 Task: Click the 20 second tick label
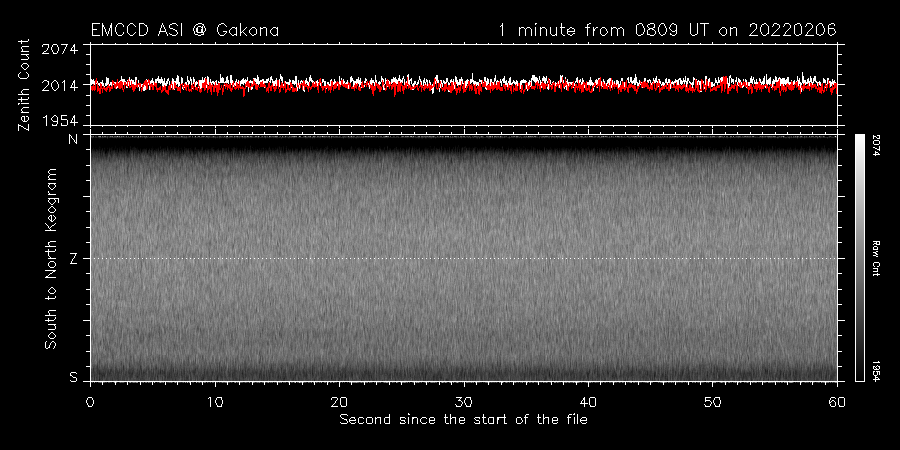pyautogui.click(x=339, y=400)
